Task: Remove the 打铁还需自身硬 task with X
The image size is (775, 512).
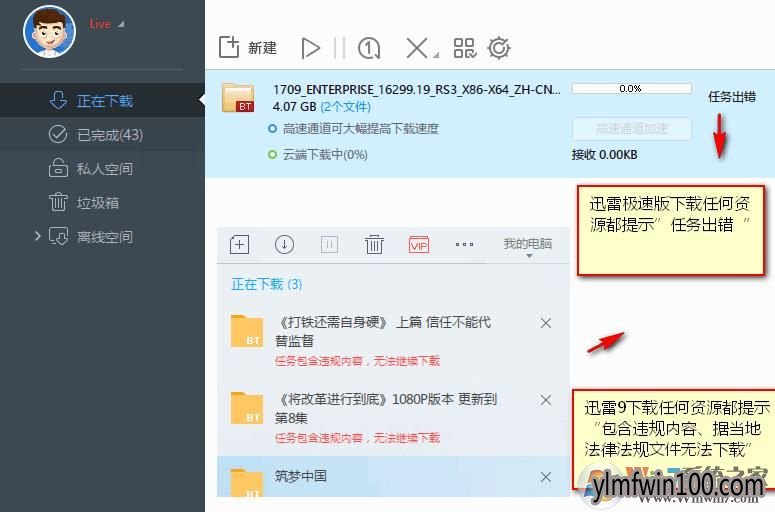Action: (x=546, y=323)
